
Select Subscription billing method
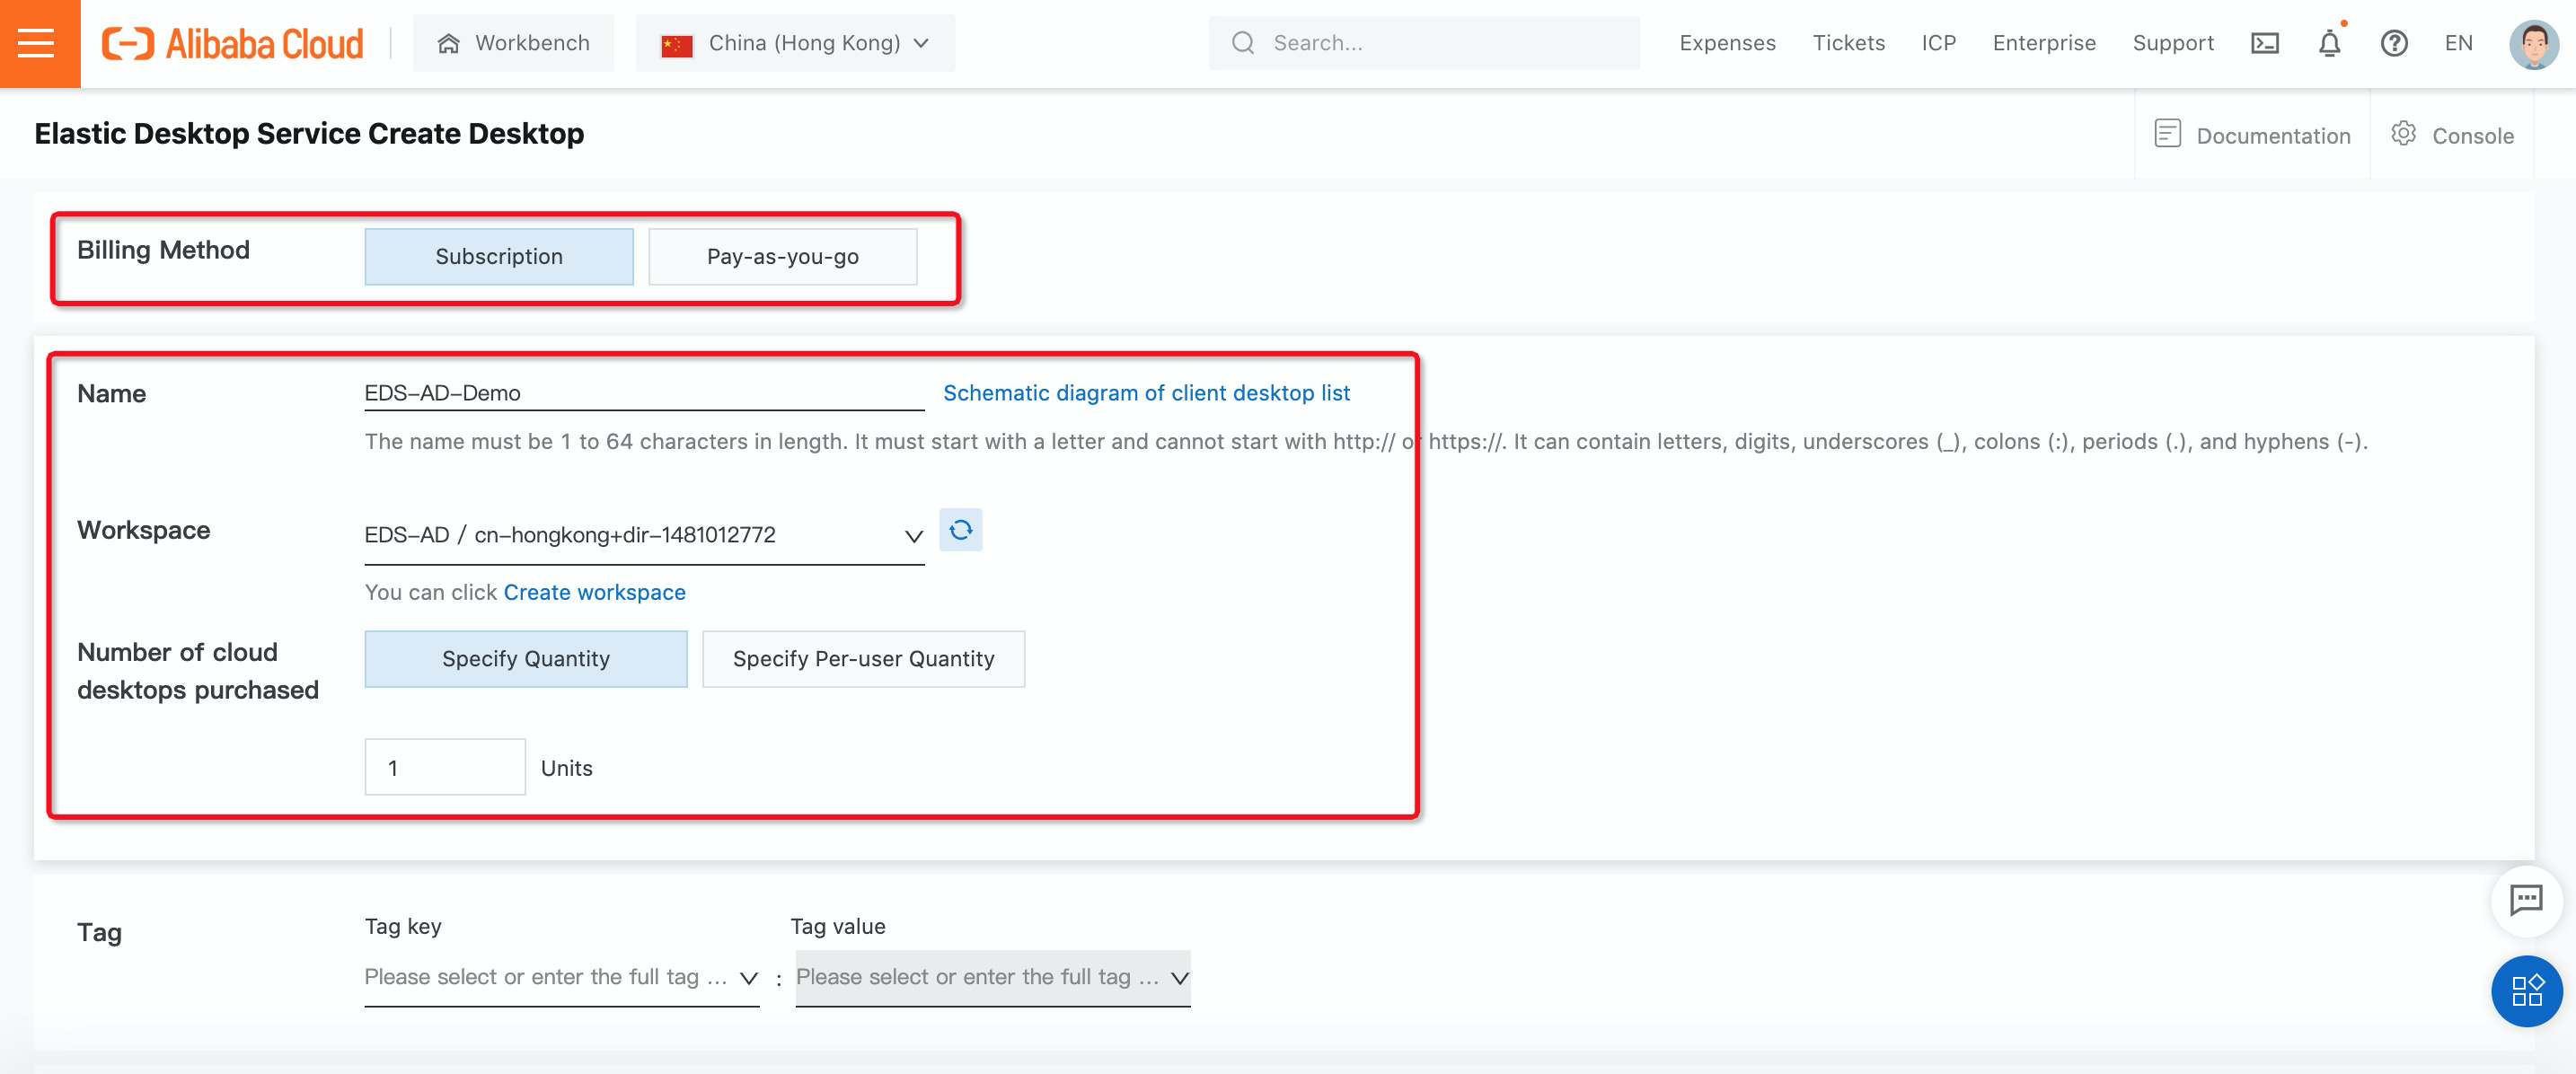pos(498,257)
